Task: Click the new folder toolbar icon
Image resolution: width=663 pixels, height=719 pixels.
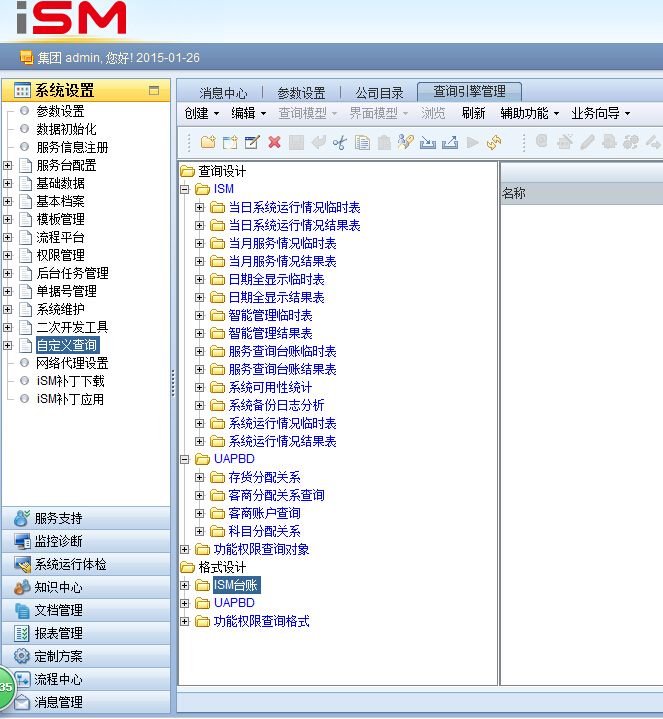Action: [208, 142]
